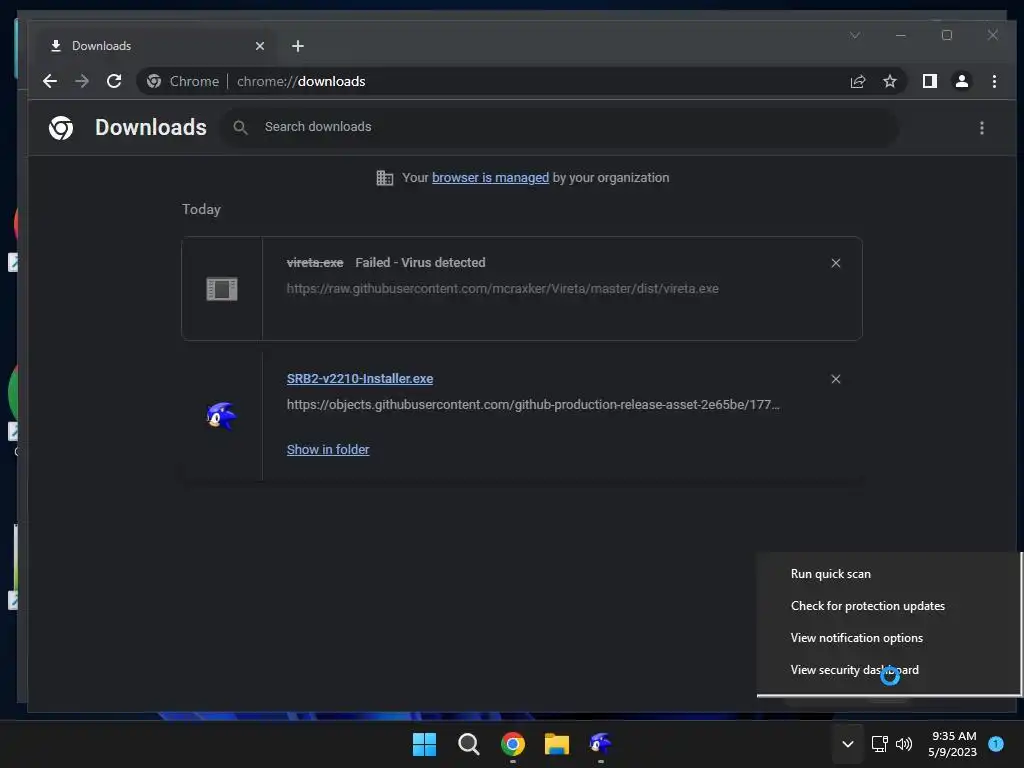Click the vireta.exe githubusercontent URL
Viewport: 1024px width, 768px height.
[503, 289]
